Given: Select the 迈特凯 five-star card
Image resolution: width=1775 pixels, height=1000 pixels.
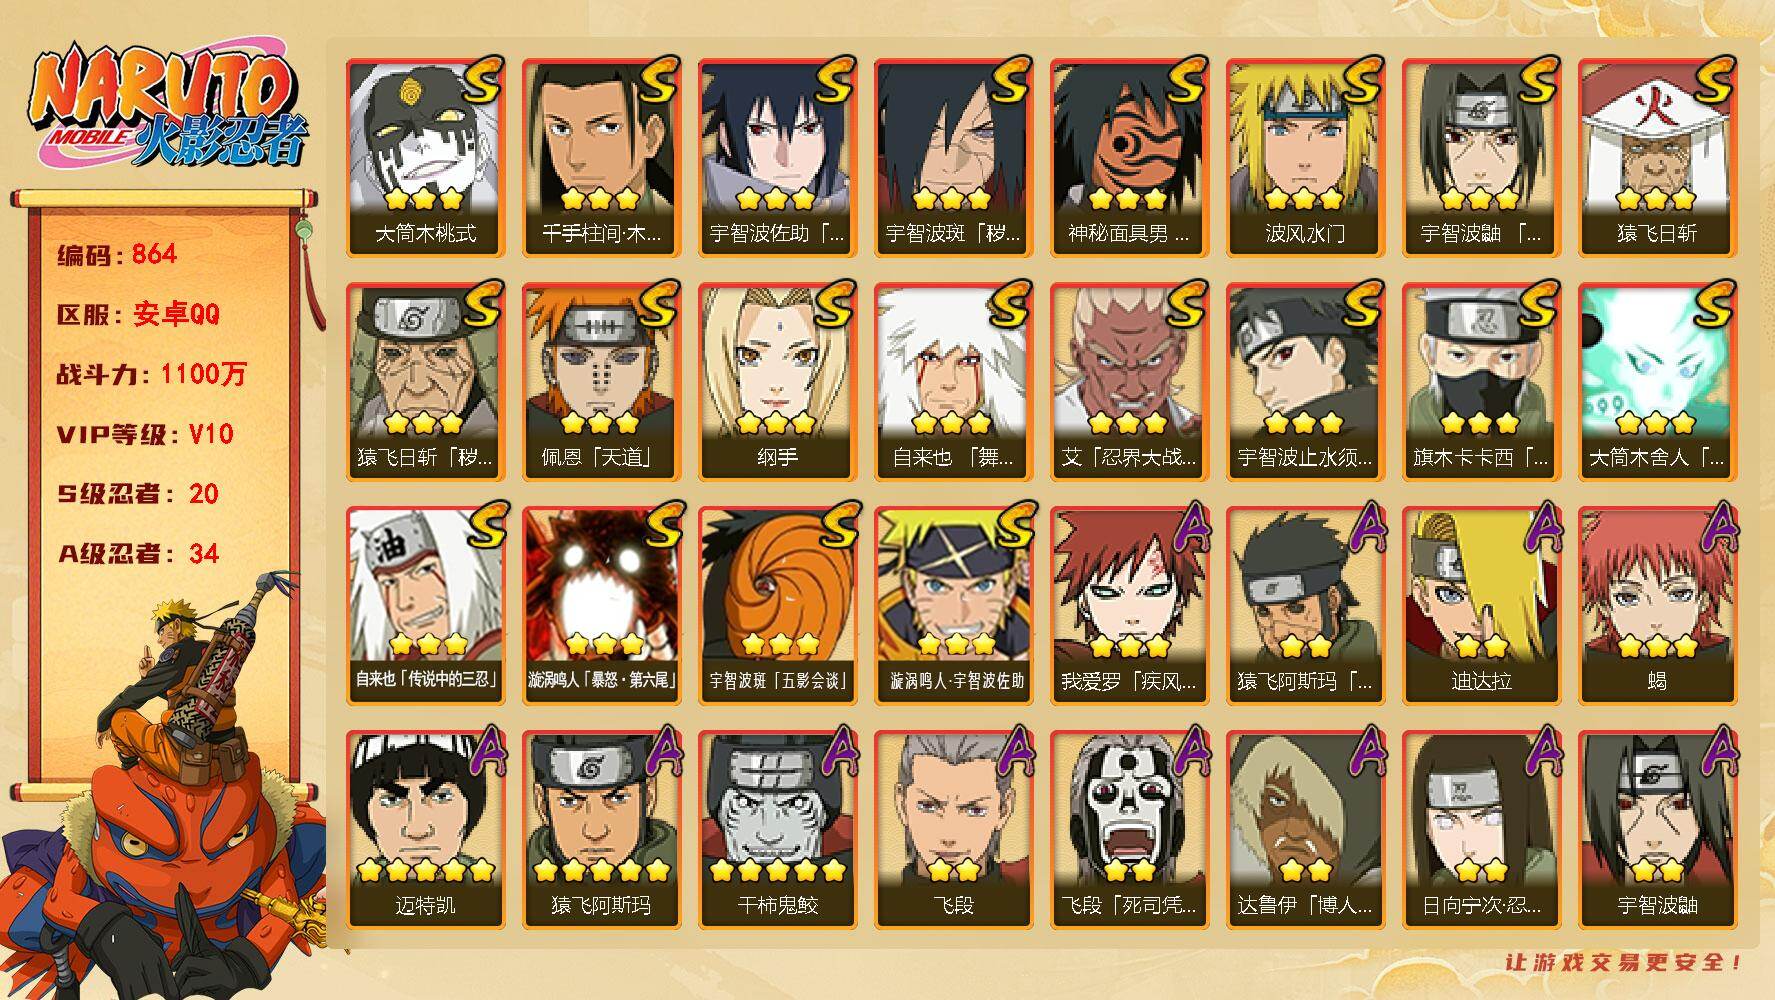Looking at the screenshot, I should tap(426, 830).
